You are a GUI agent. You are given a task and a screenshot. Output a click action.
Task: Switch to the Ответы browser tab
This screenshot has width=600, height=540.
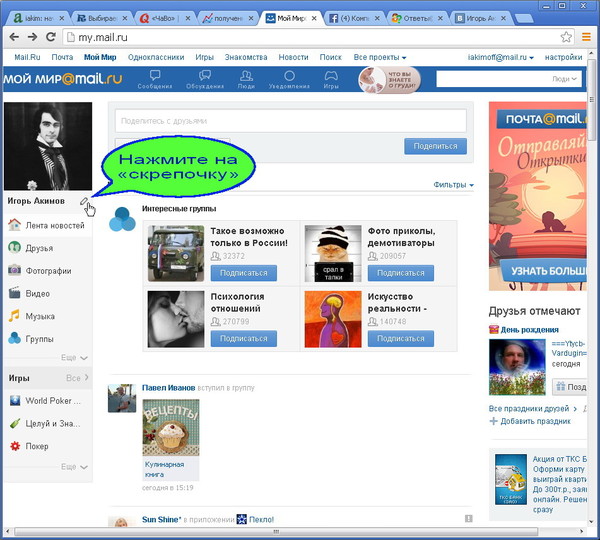point(417,18)
